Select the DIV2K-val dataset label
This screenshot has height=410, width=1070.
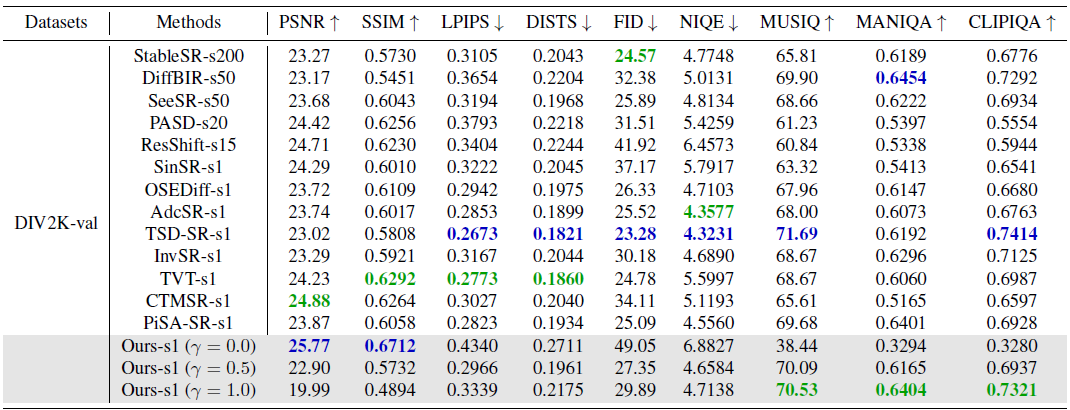(x=56, y=222)
